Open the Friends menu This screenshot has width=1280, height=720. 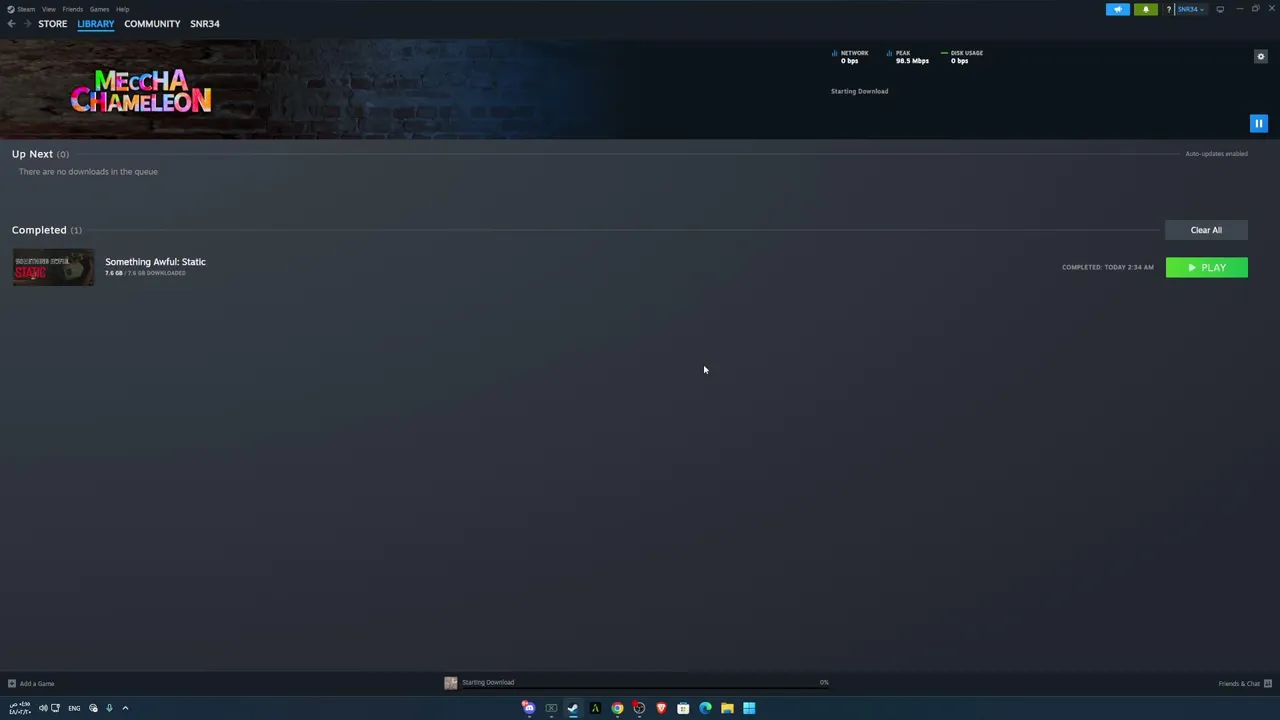(73, 9)
